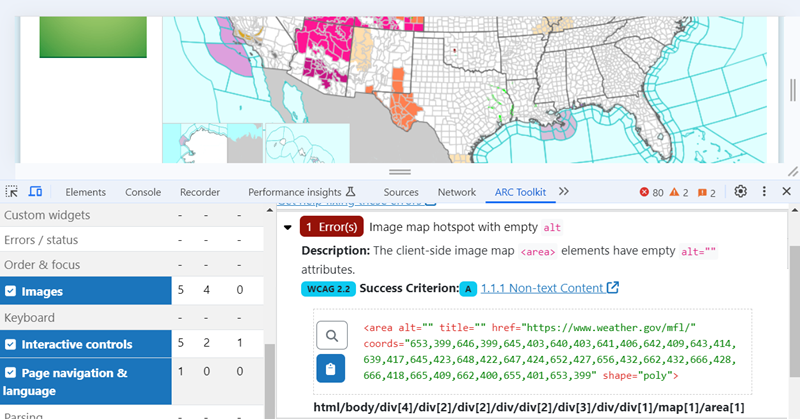Switch to the Console tab

pyautogui.click(x=143, y=192)
